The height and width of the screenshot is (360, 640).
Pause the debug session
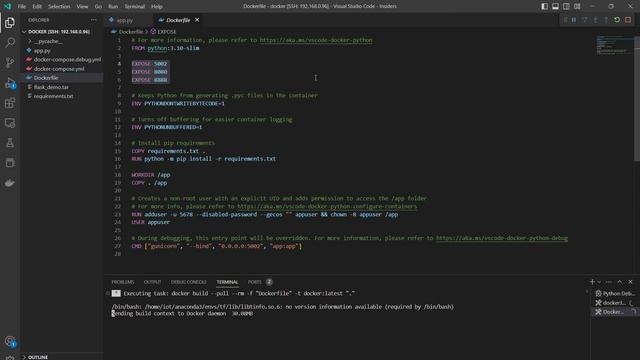[x=574, y=20]
